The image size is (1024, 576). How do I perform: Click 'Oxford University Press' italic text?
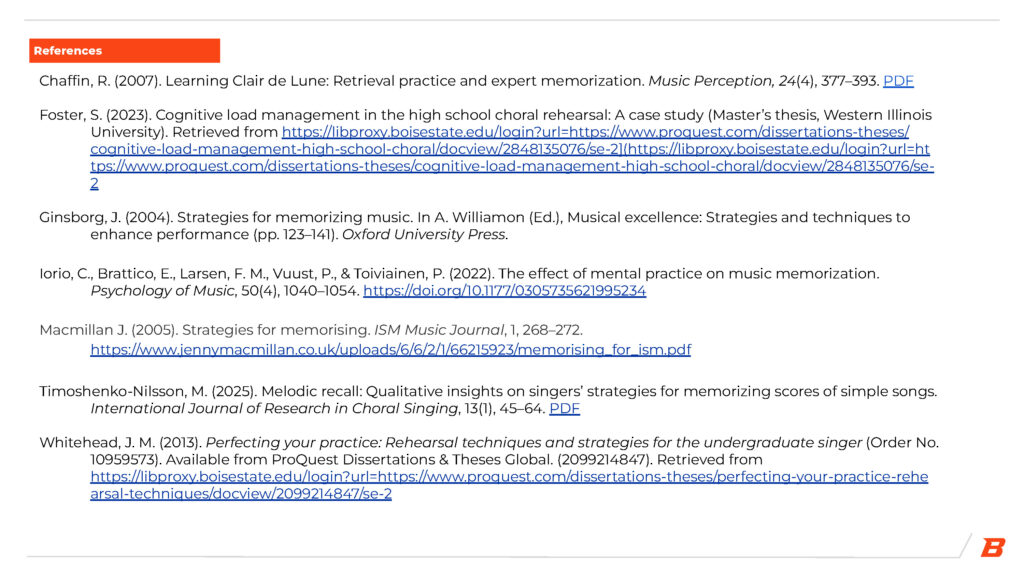click(x=425, y=235)
